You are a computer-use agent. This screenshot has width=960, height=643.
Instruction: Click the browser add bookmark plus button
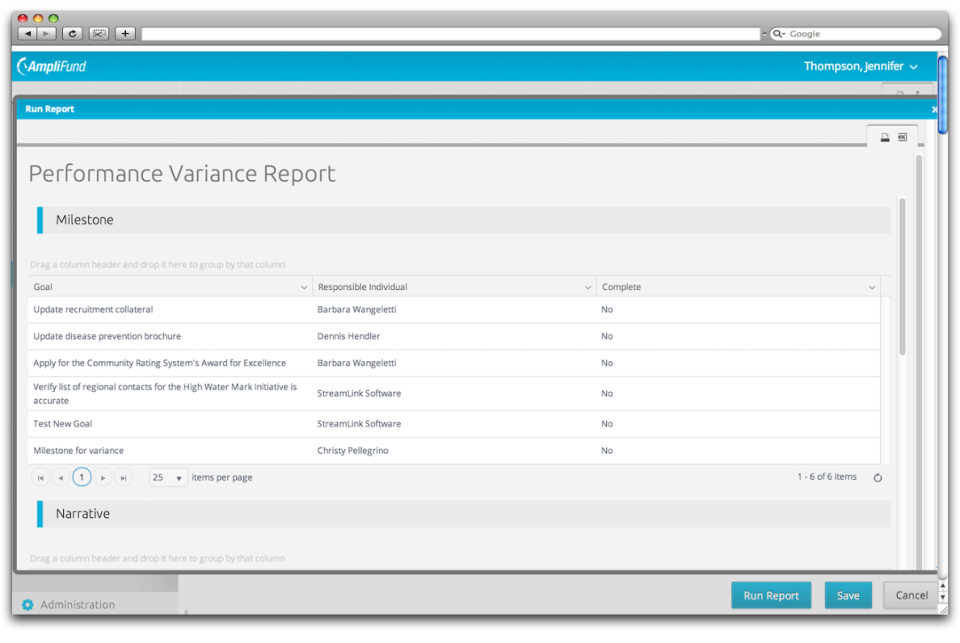pos(125,33)
